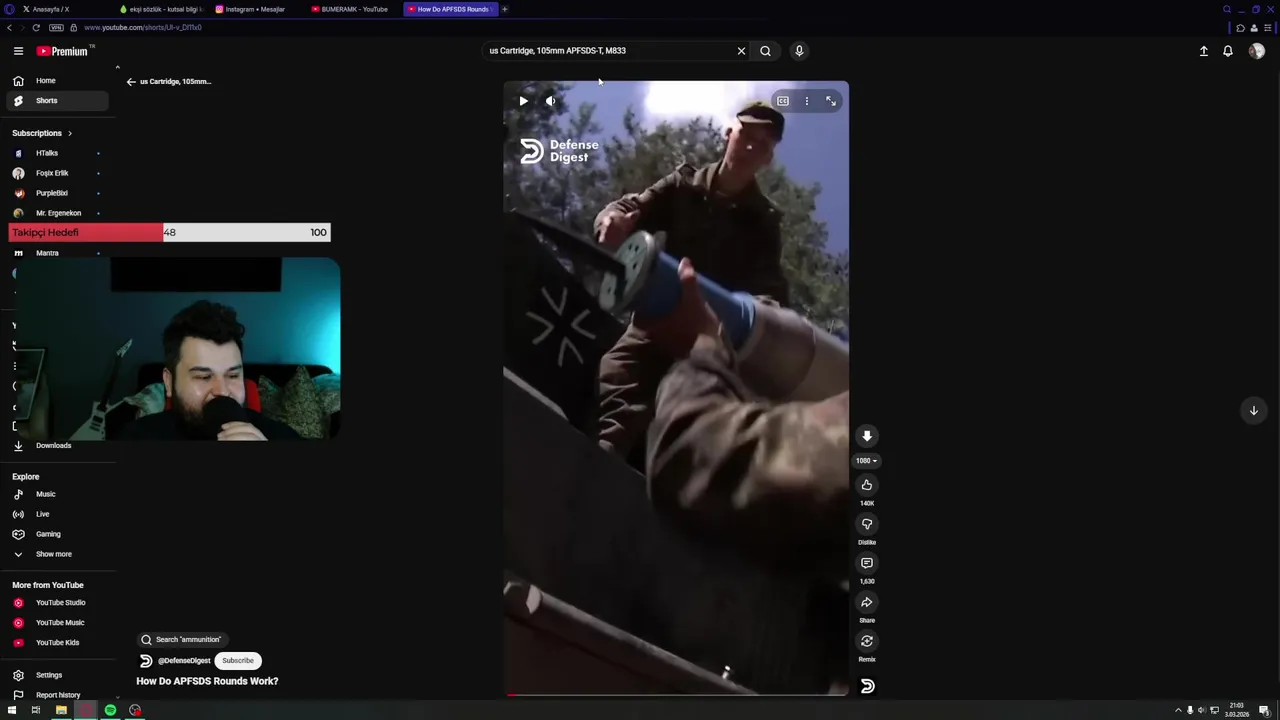Open Mantra subscription channel

point(58,253)
